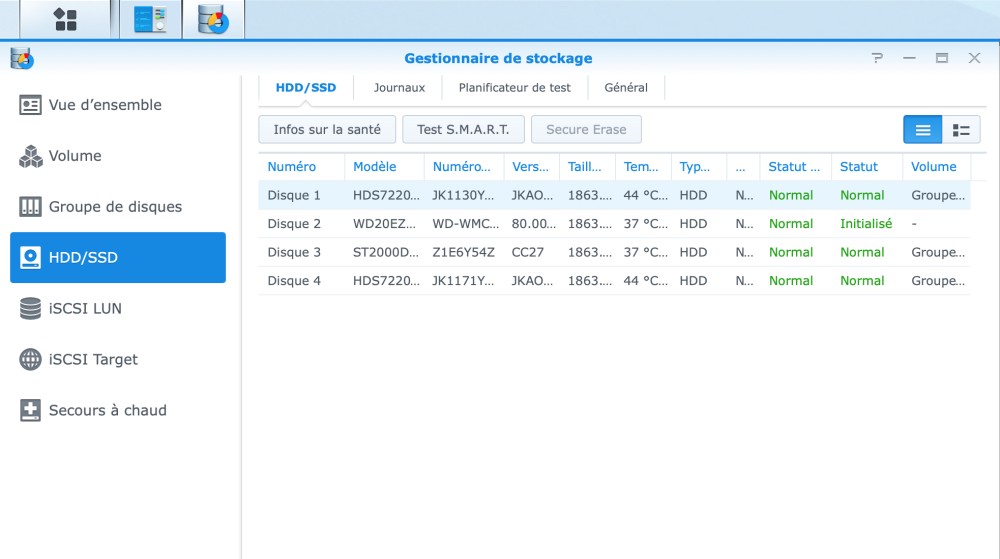
Task: Open Vue d'ensemble in sidebar
Action: (x=105, y=105)
